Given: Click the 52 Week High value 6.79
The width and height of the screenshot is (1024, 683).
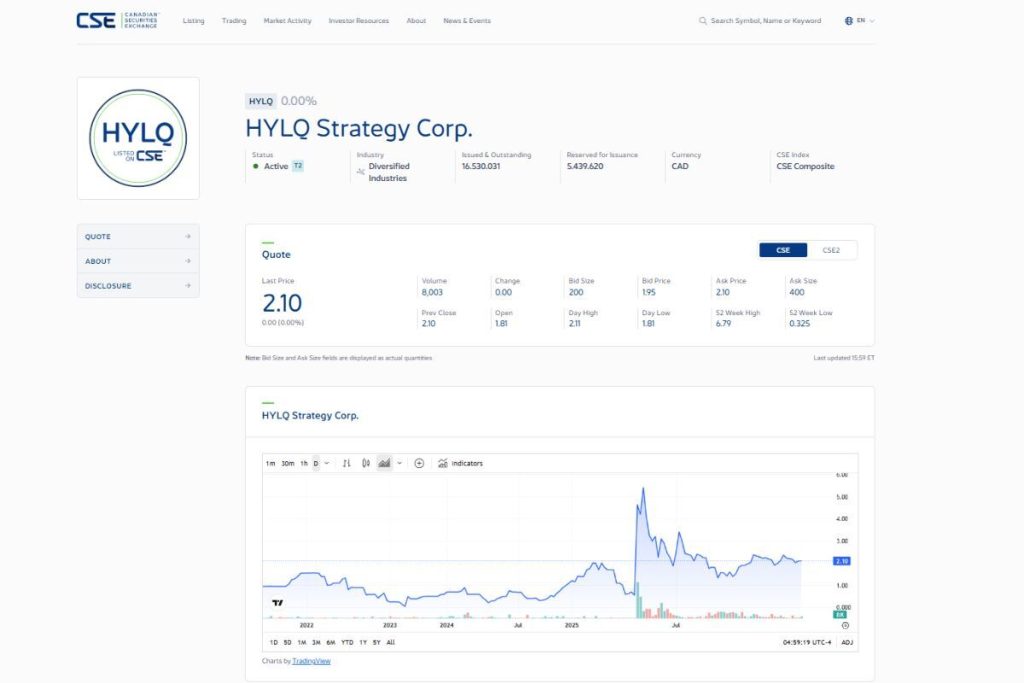Looking at the screenshot, I should (724, 323).
